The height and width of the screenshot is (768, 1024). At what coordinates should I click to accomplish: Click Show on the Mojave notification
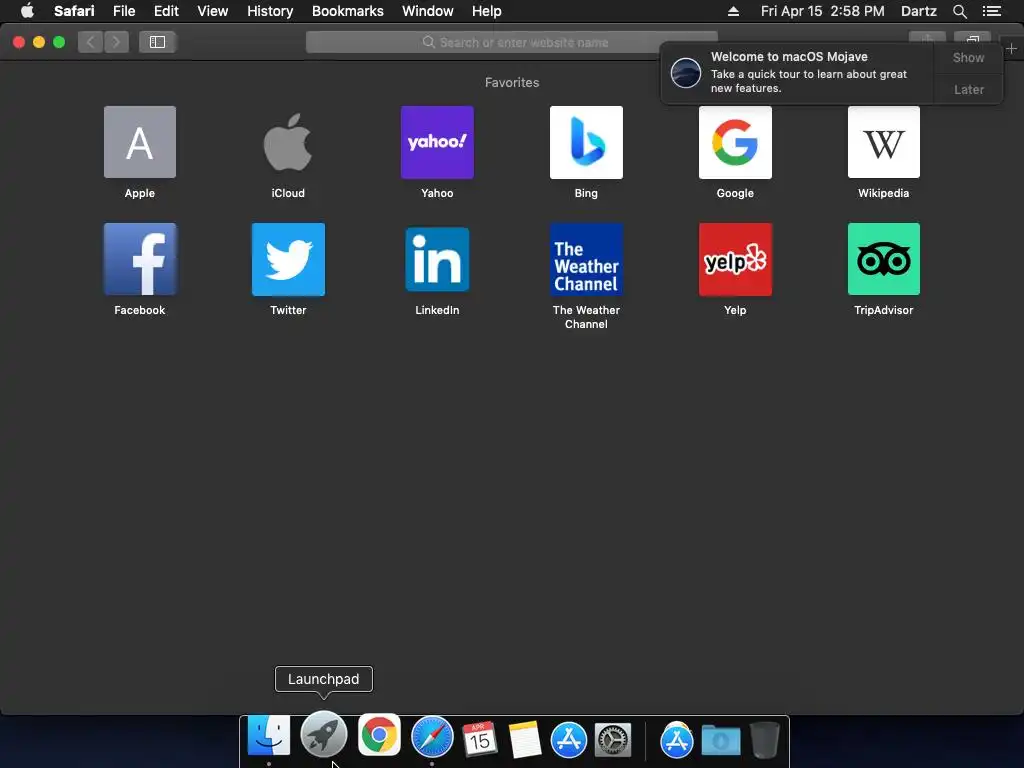click(968, 57)
